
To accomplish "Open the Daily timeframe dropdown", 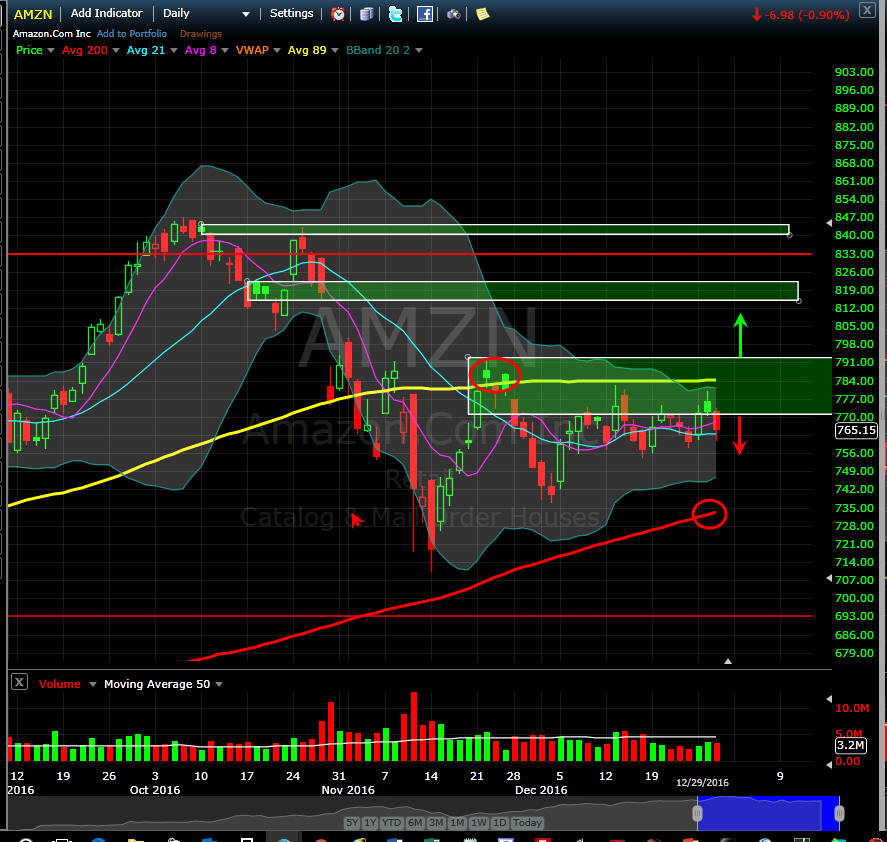I will coord(246,15).
